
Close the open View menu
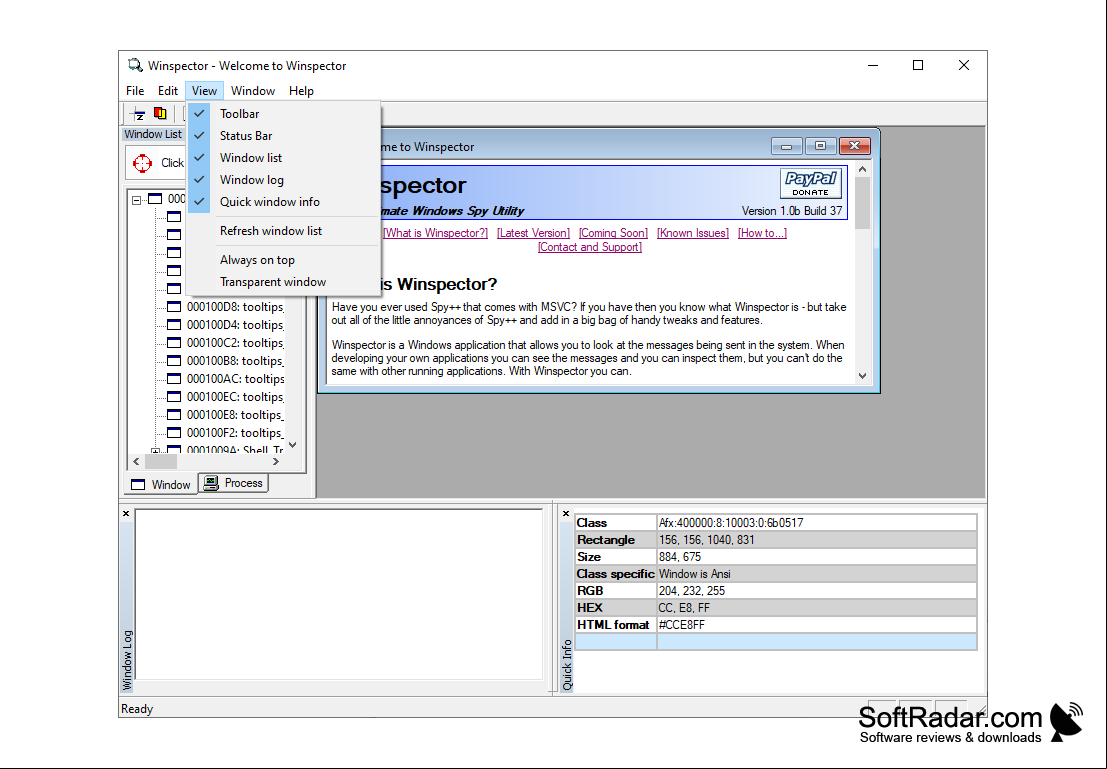point(204,90)
